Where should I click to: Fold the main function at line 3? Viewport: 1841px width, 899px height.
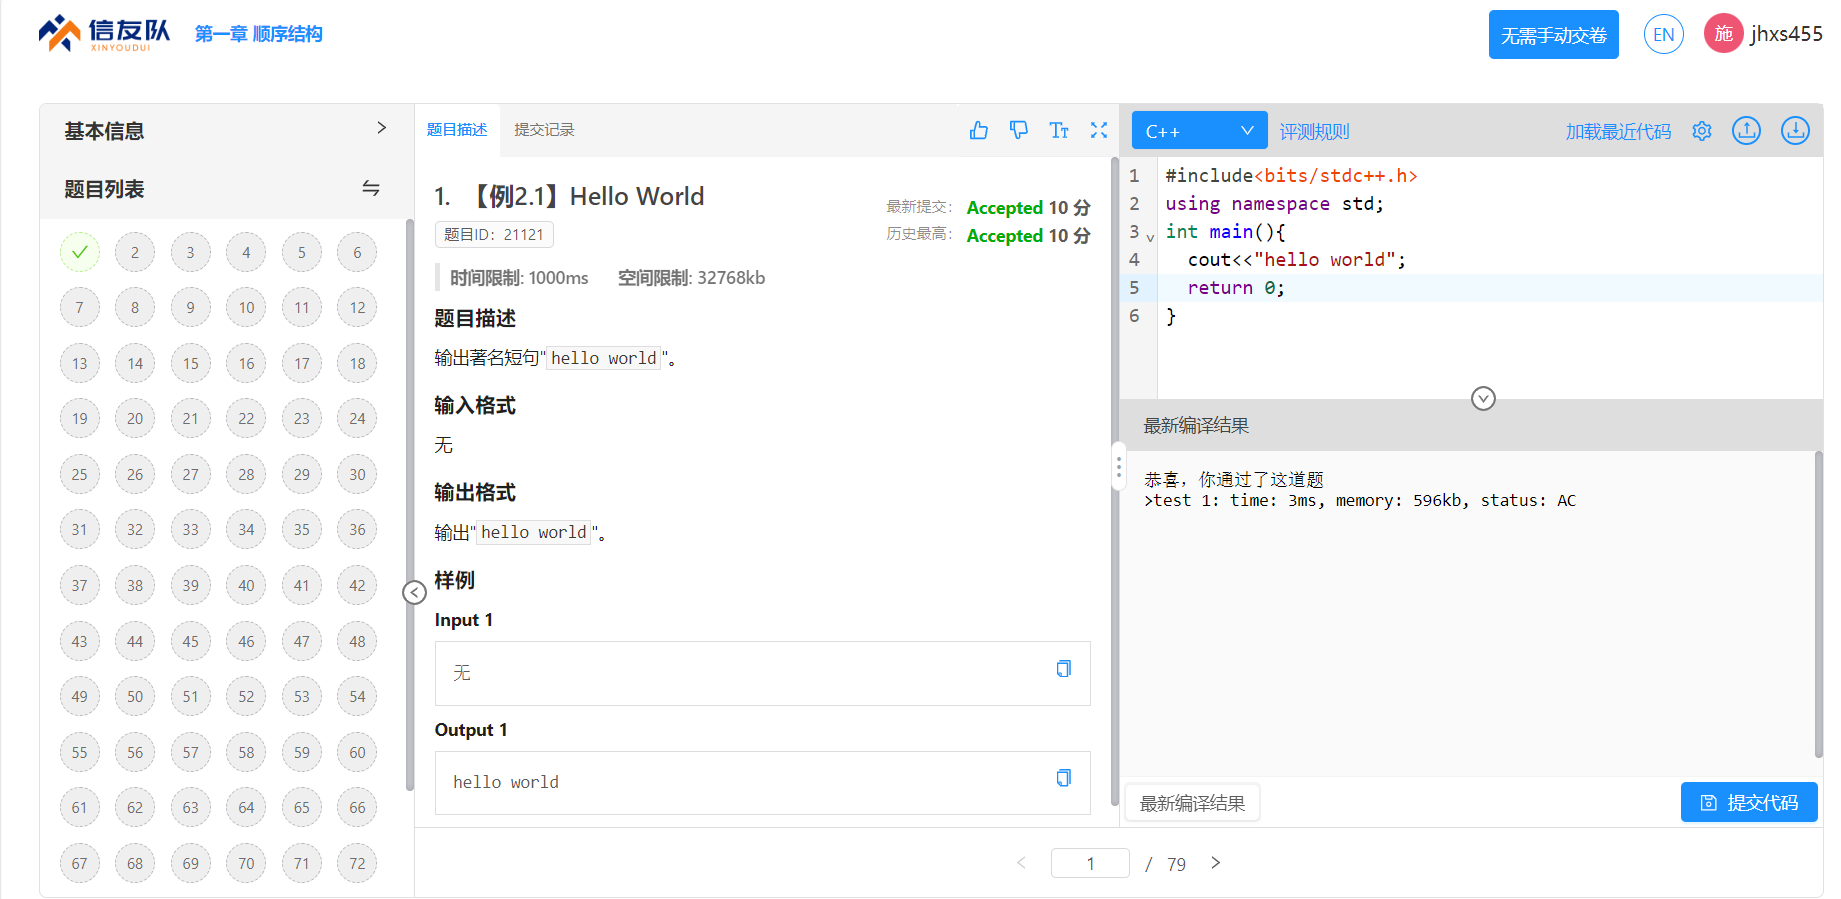coord(1150,238)
